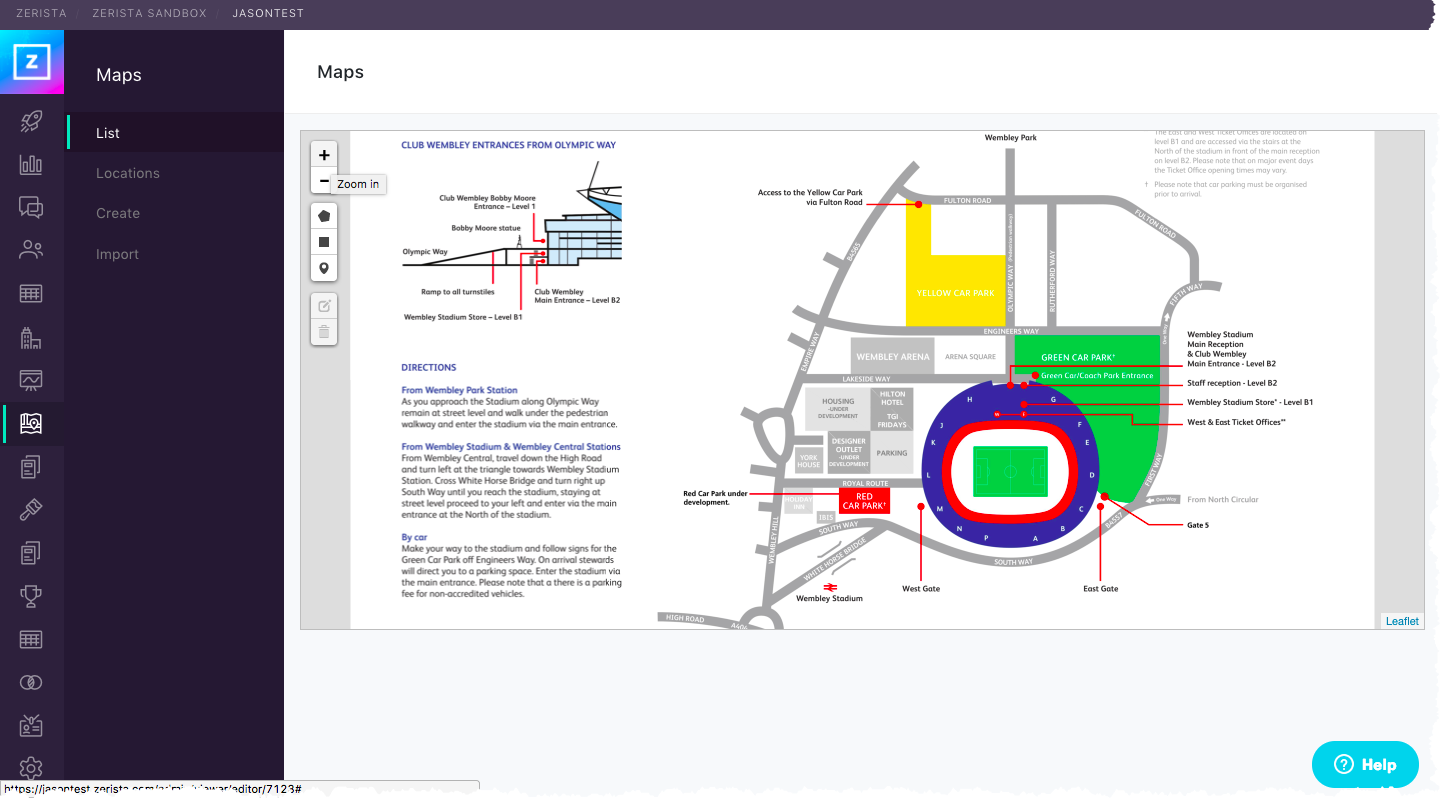Zoom out the map with minus button
The image size is (1440, 798).
[x=323, y=181]
